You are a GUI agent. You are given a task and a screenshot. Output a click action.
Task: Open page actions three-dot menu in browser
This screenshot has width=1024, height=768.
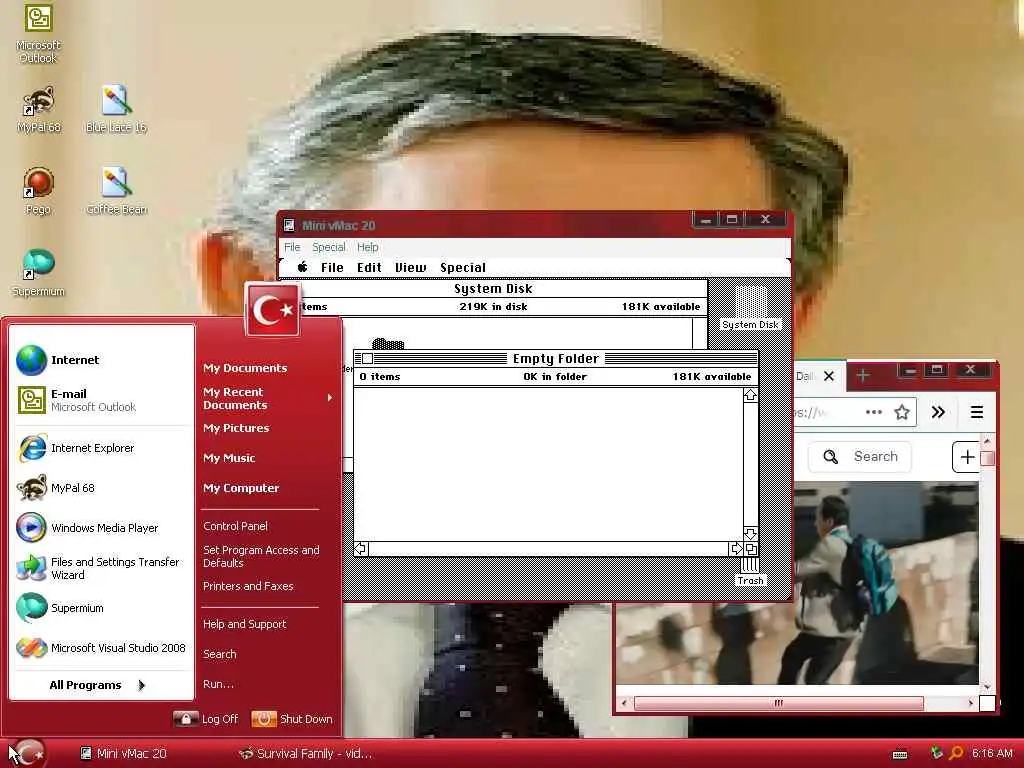click(874, 412)
